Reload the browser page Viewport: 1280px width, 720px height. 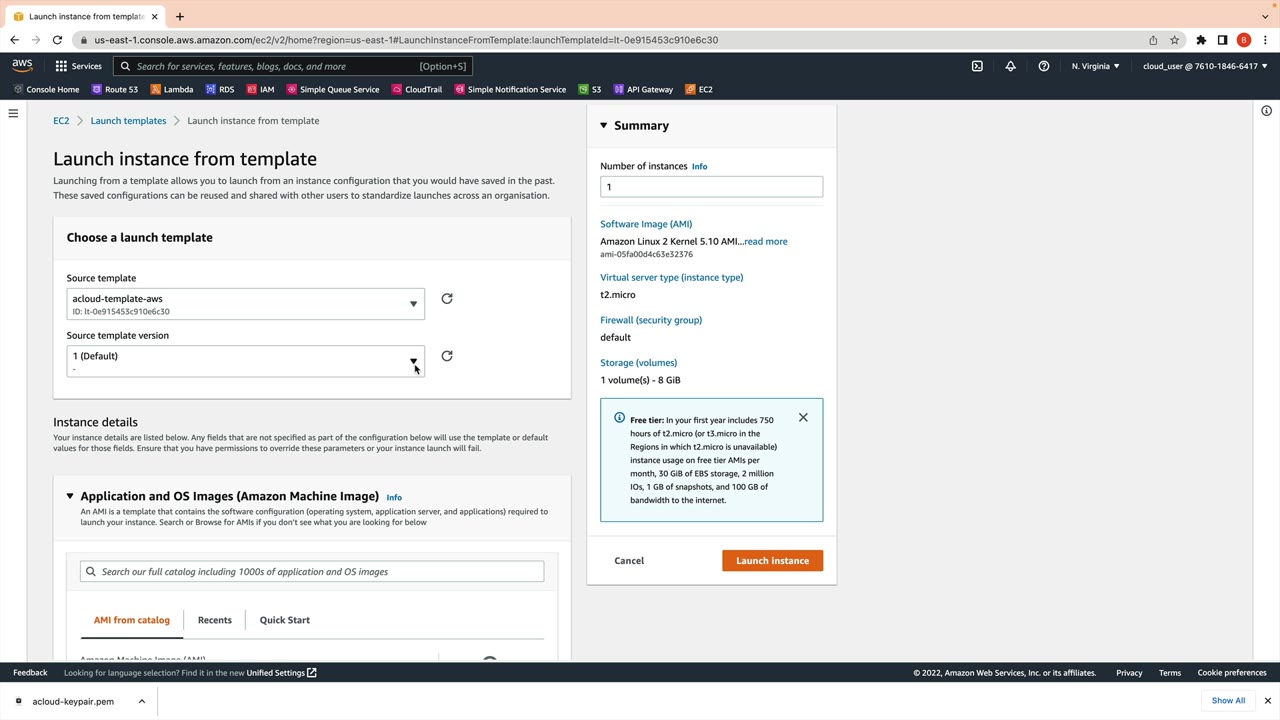tap(57, 40)
